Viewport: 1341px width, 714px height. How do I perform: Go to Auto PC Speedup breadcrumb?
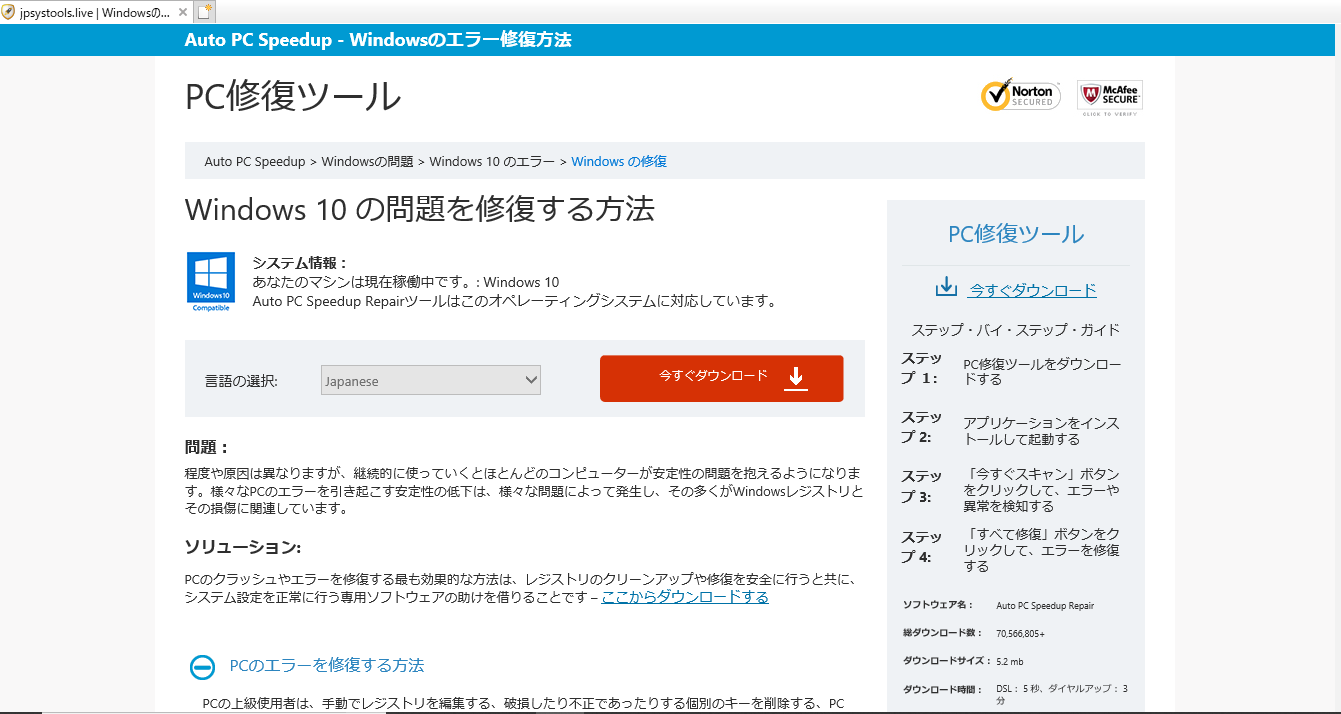pos(255,161)
